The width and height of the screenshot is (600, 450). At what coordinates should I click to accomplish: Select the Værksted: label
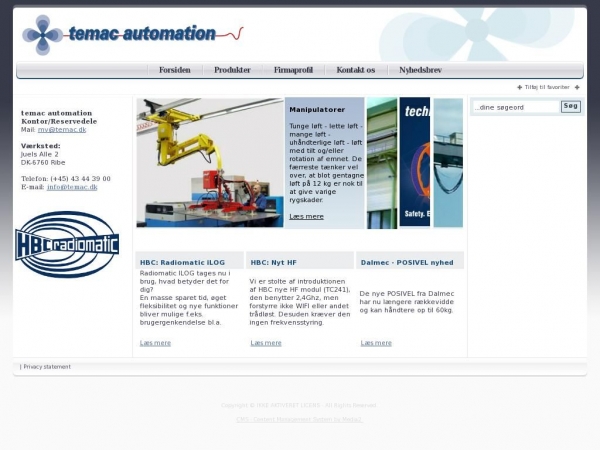pyautogui.click(x=41, y=146)
